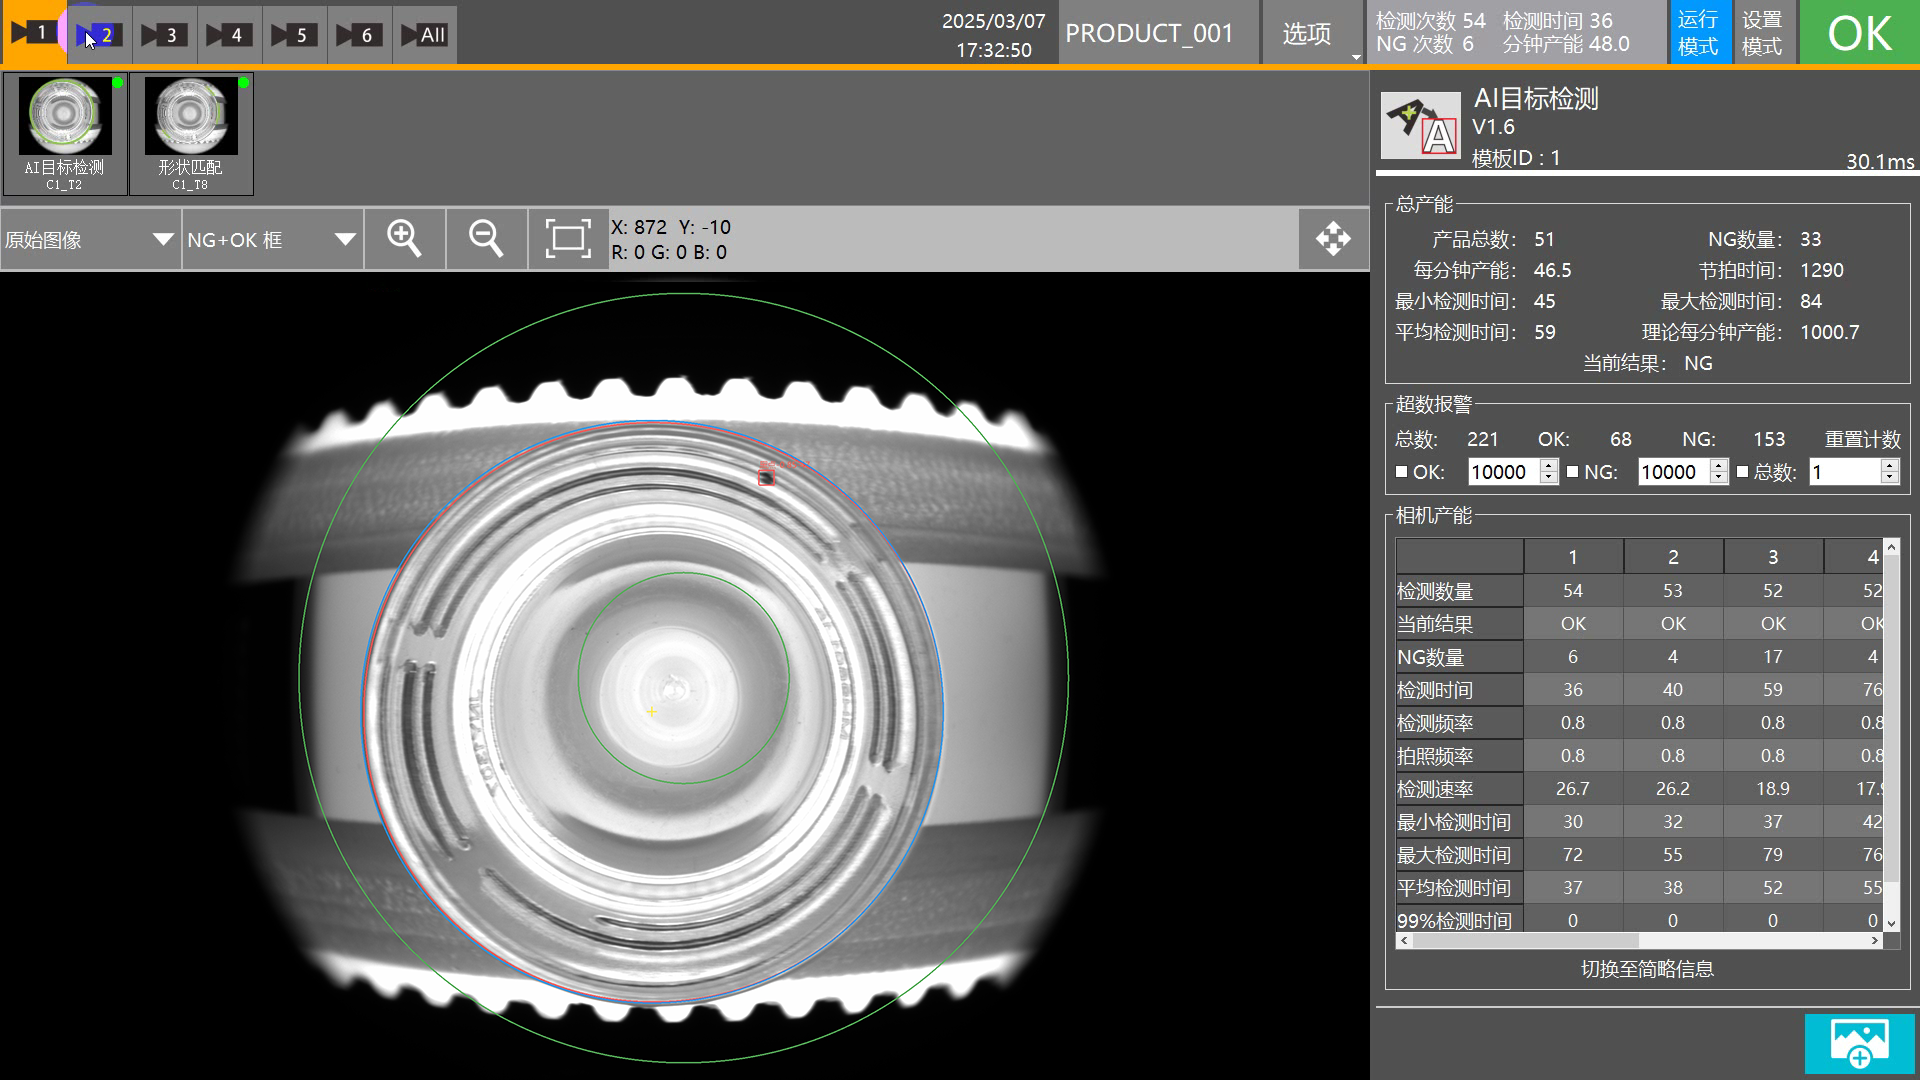The width and height of the screenshot is (1920, 1080).
Task: Enable the OK count alarm checkbox
Action: [1401, 472]
